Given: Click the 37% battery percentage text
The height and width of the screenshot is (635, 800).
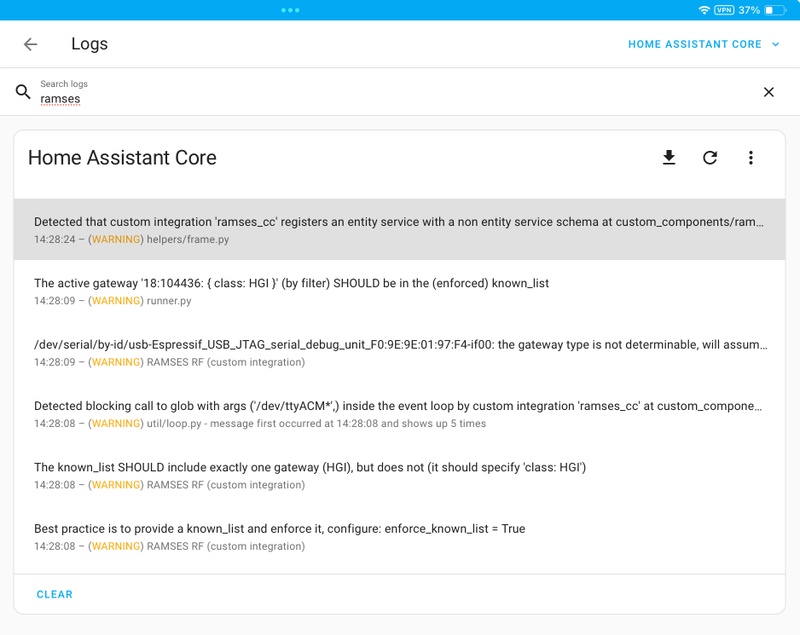Looking at the screenshot, I should coord(749,10).
